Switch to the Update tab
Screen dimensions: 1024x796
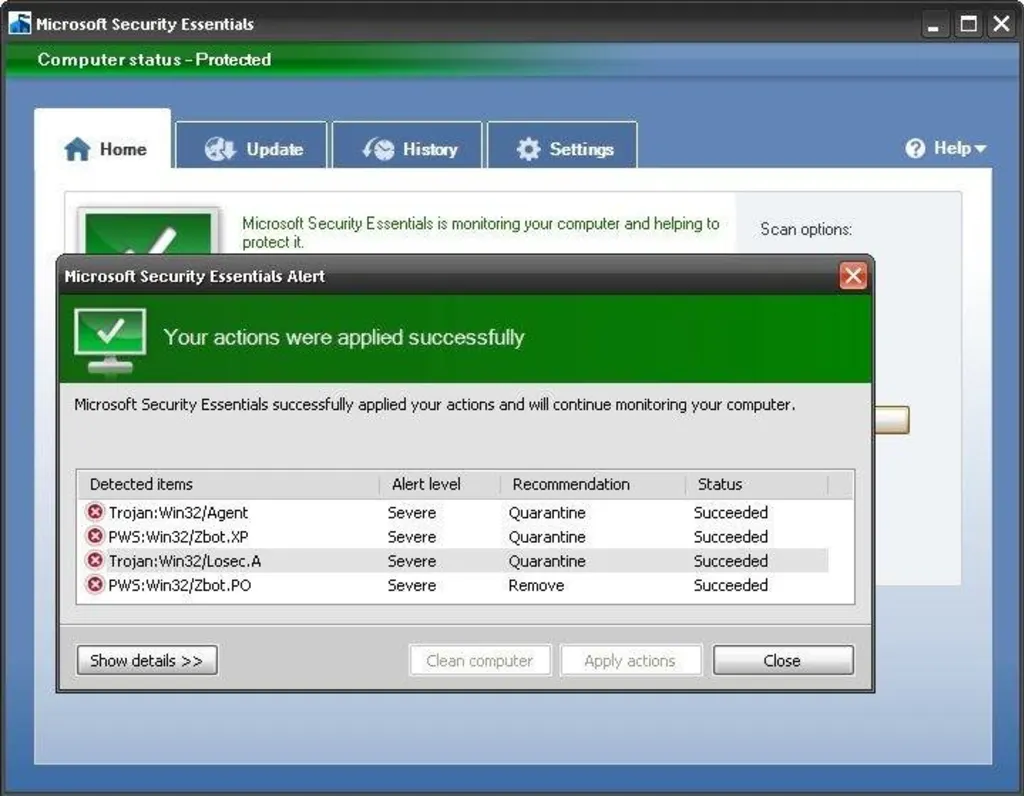pyautogui.click(x=251, y=145)
